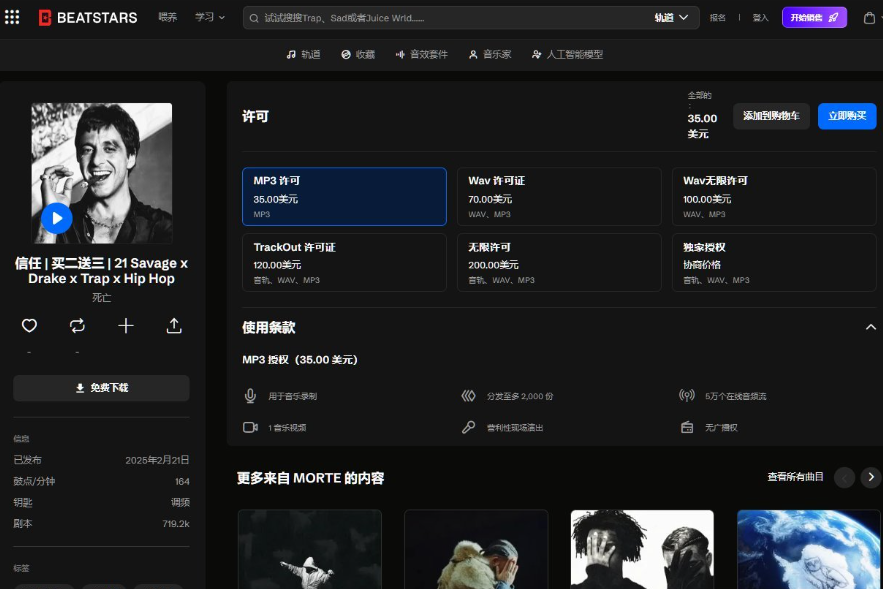Image resolution: width=883 pixels, height=589 pixels.
Task: Go to previous MORTE tracks arrow
Action: coord(844,478)
